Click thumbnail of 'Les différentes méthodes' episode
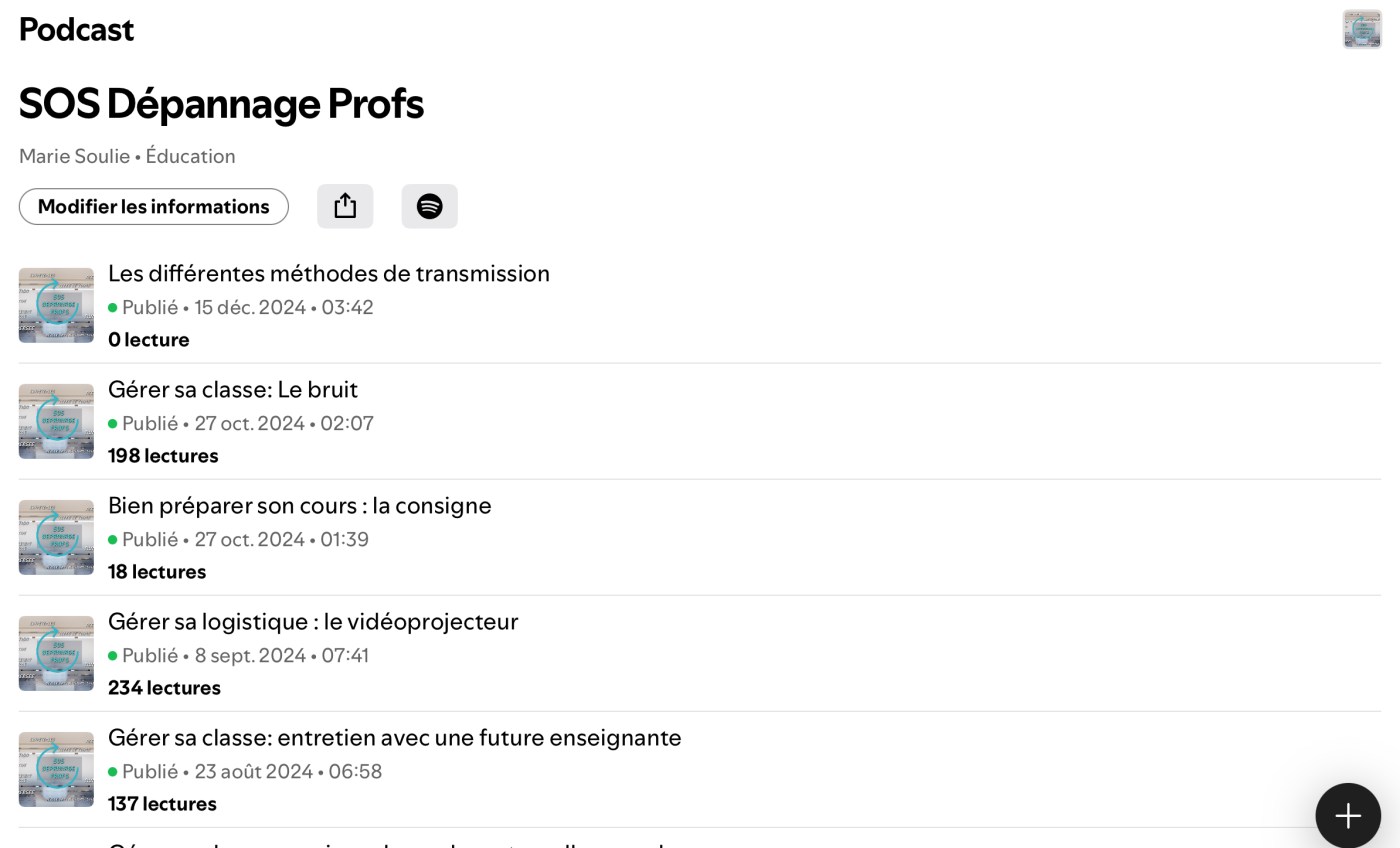 tap(56, 305)
